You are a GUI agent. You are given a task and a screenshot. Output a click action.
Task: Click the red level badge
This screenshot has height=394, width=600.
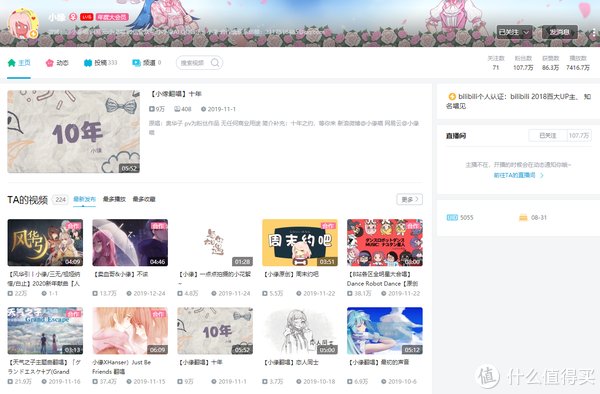pyautogui.click(x=86, y=17)
